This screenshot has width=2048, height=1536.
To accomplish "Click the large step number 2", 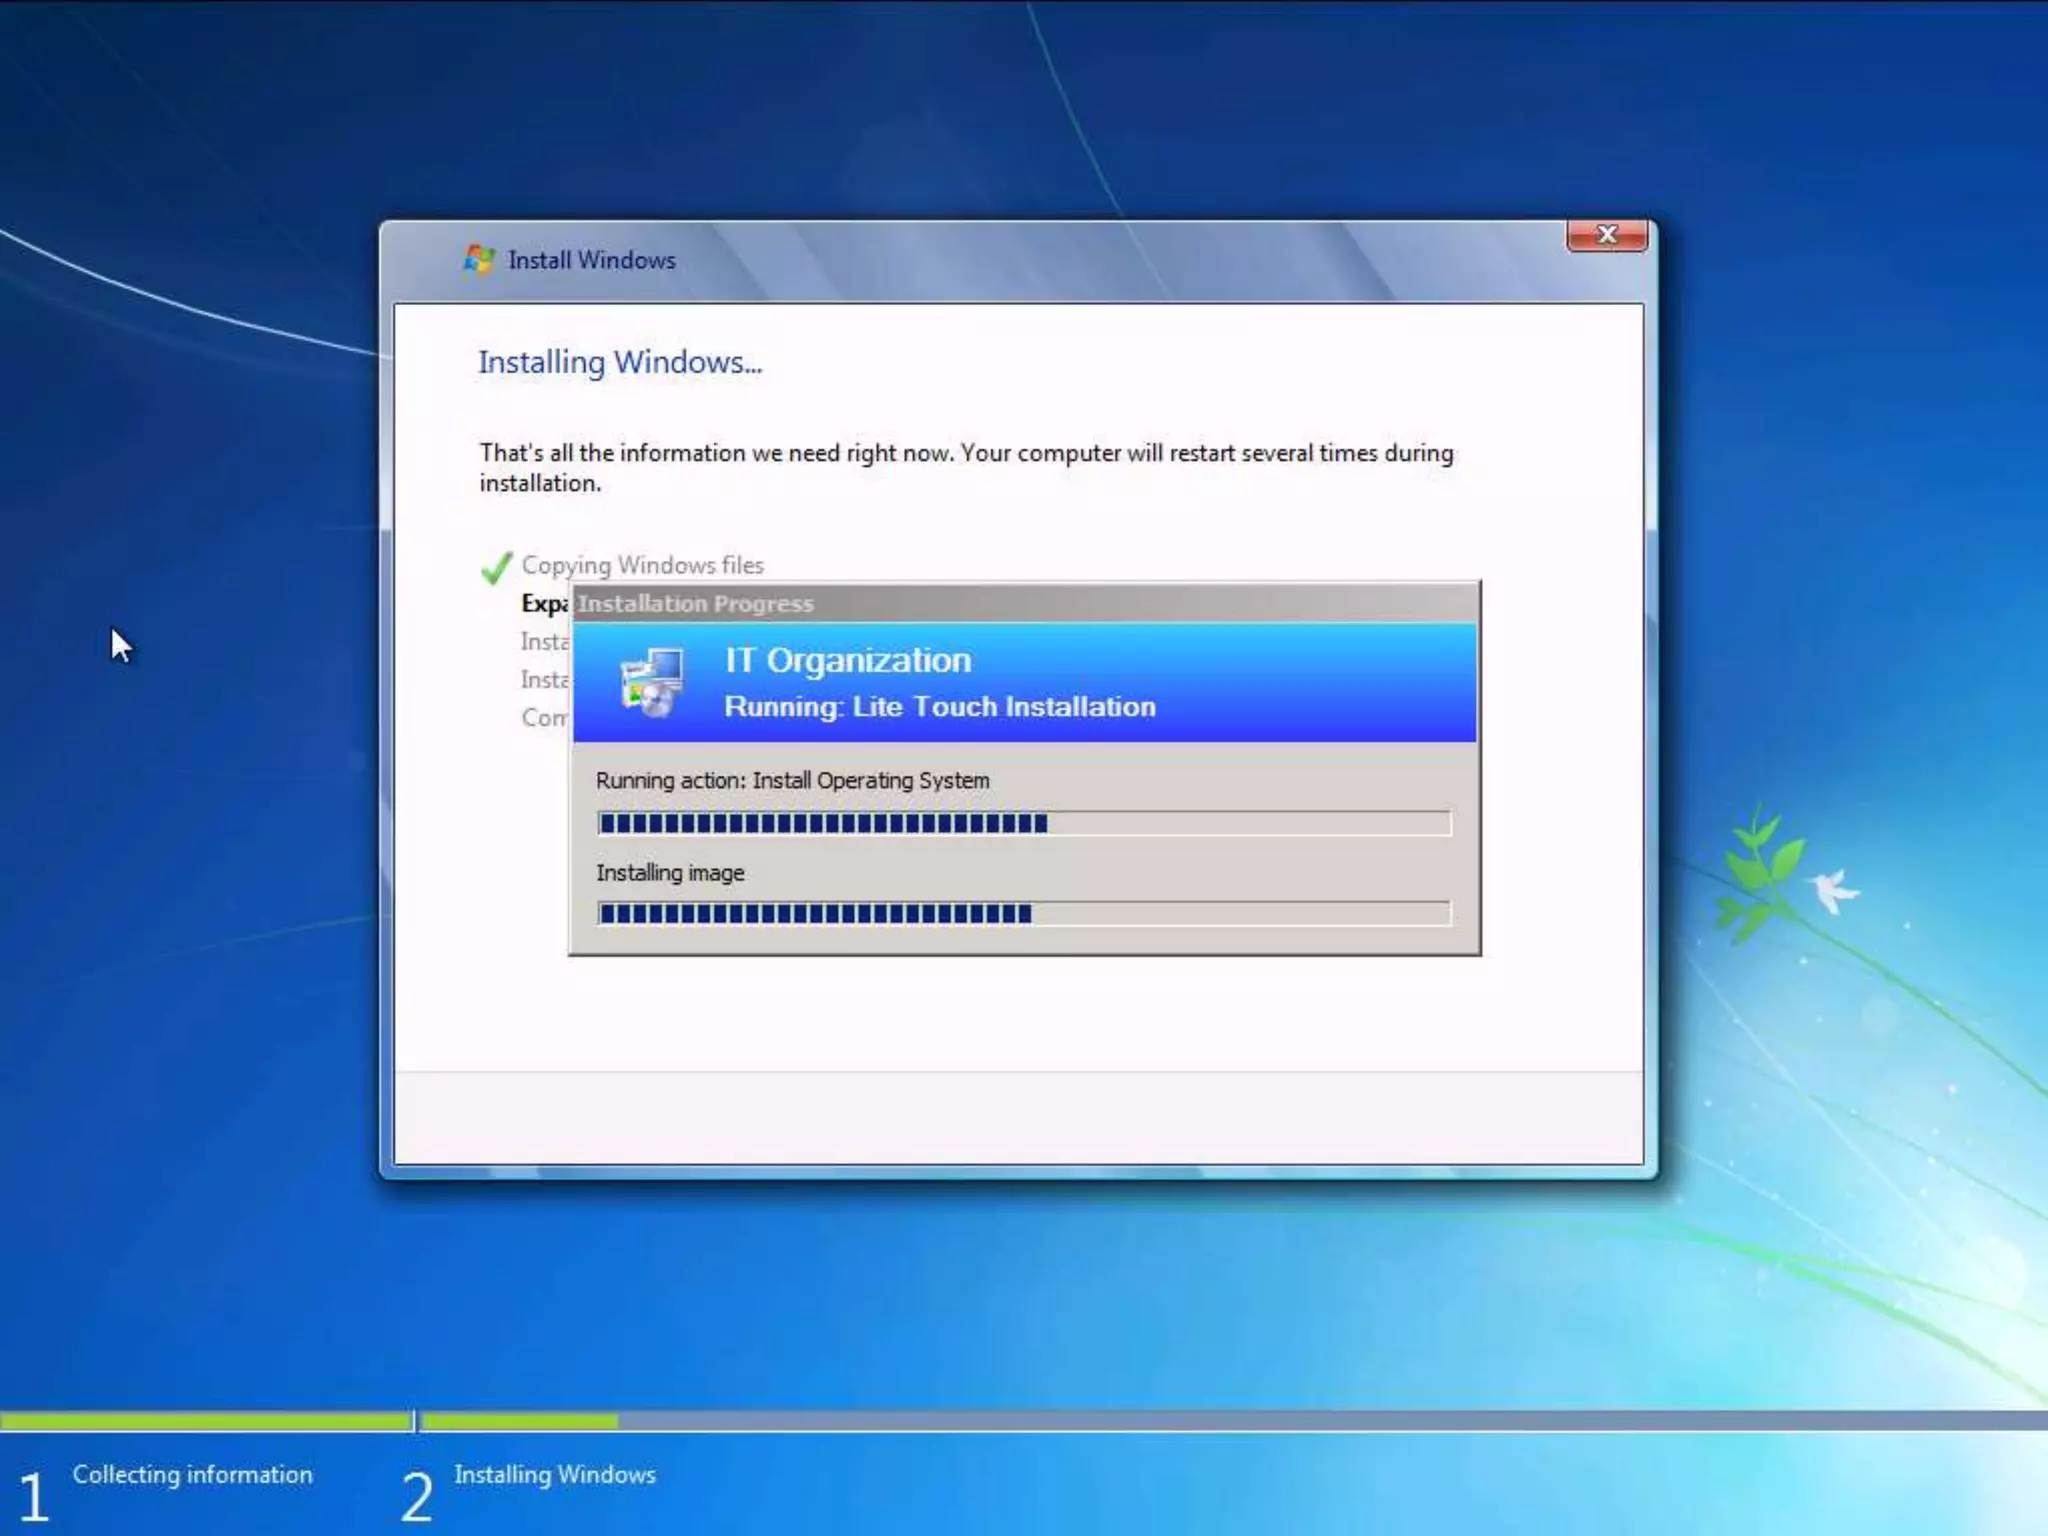I will click(x=417, y=1497).
